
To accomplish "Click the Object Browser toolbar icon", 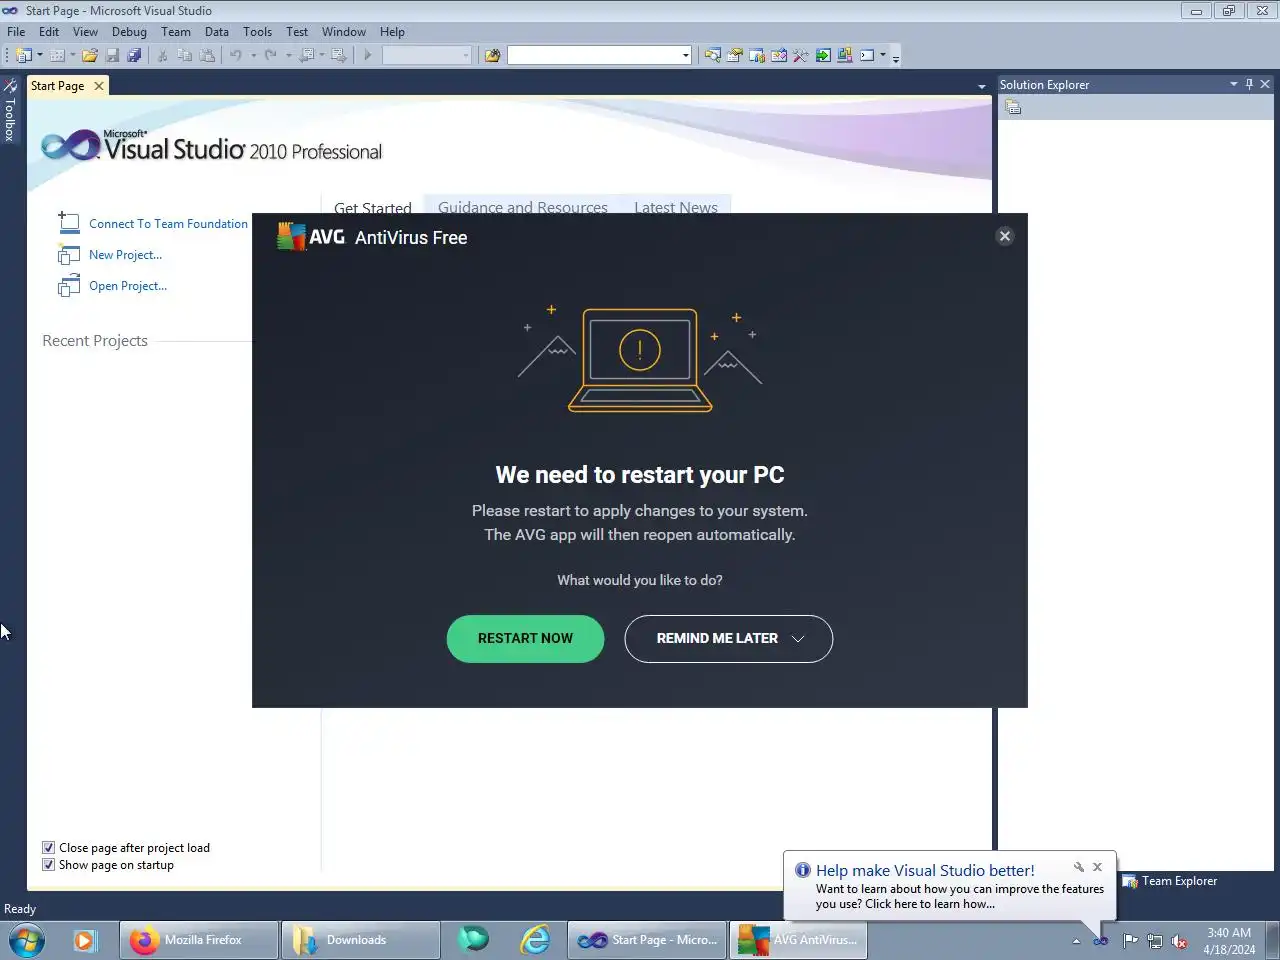I will tap(779, 55).
